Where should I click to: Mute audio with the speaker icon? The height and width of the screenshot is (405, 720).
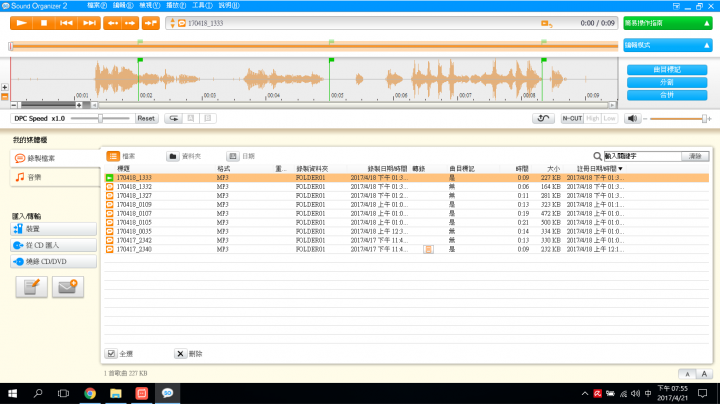[632, 118]
